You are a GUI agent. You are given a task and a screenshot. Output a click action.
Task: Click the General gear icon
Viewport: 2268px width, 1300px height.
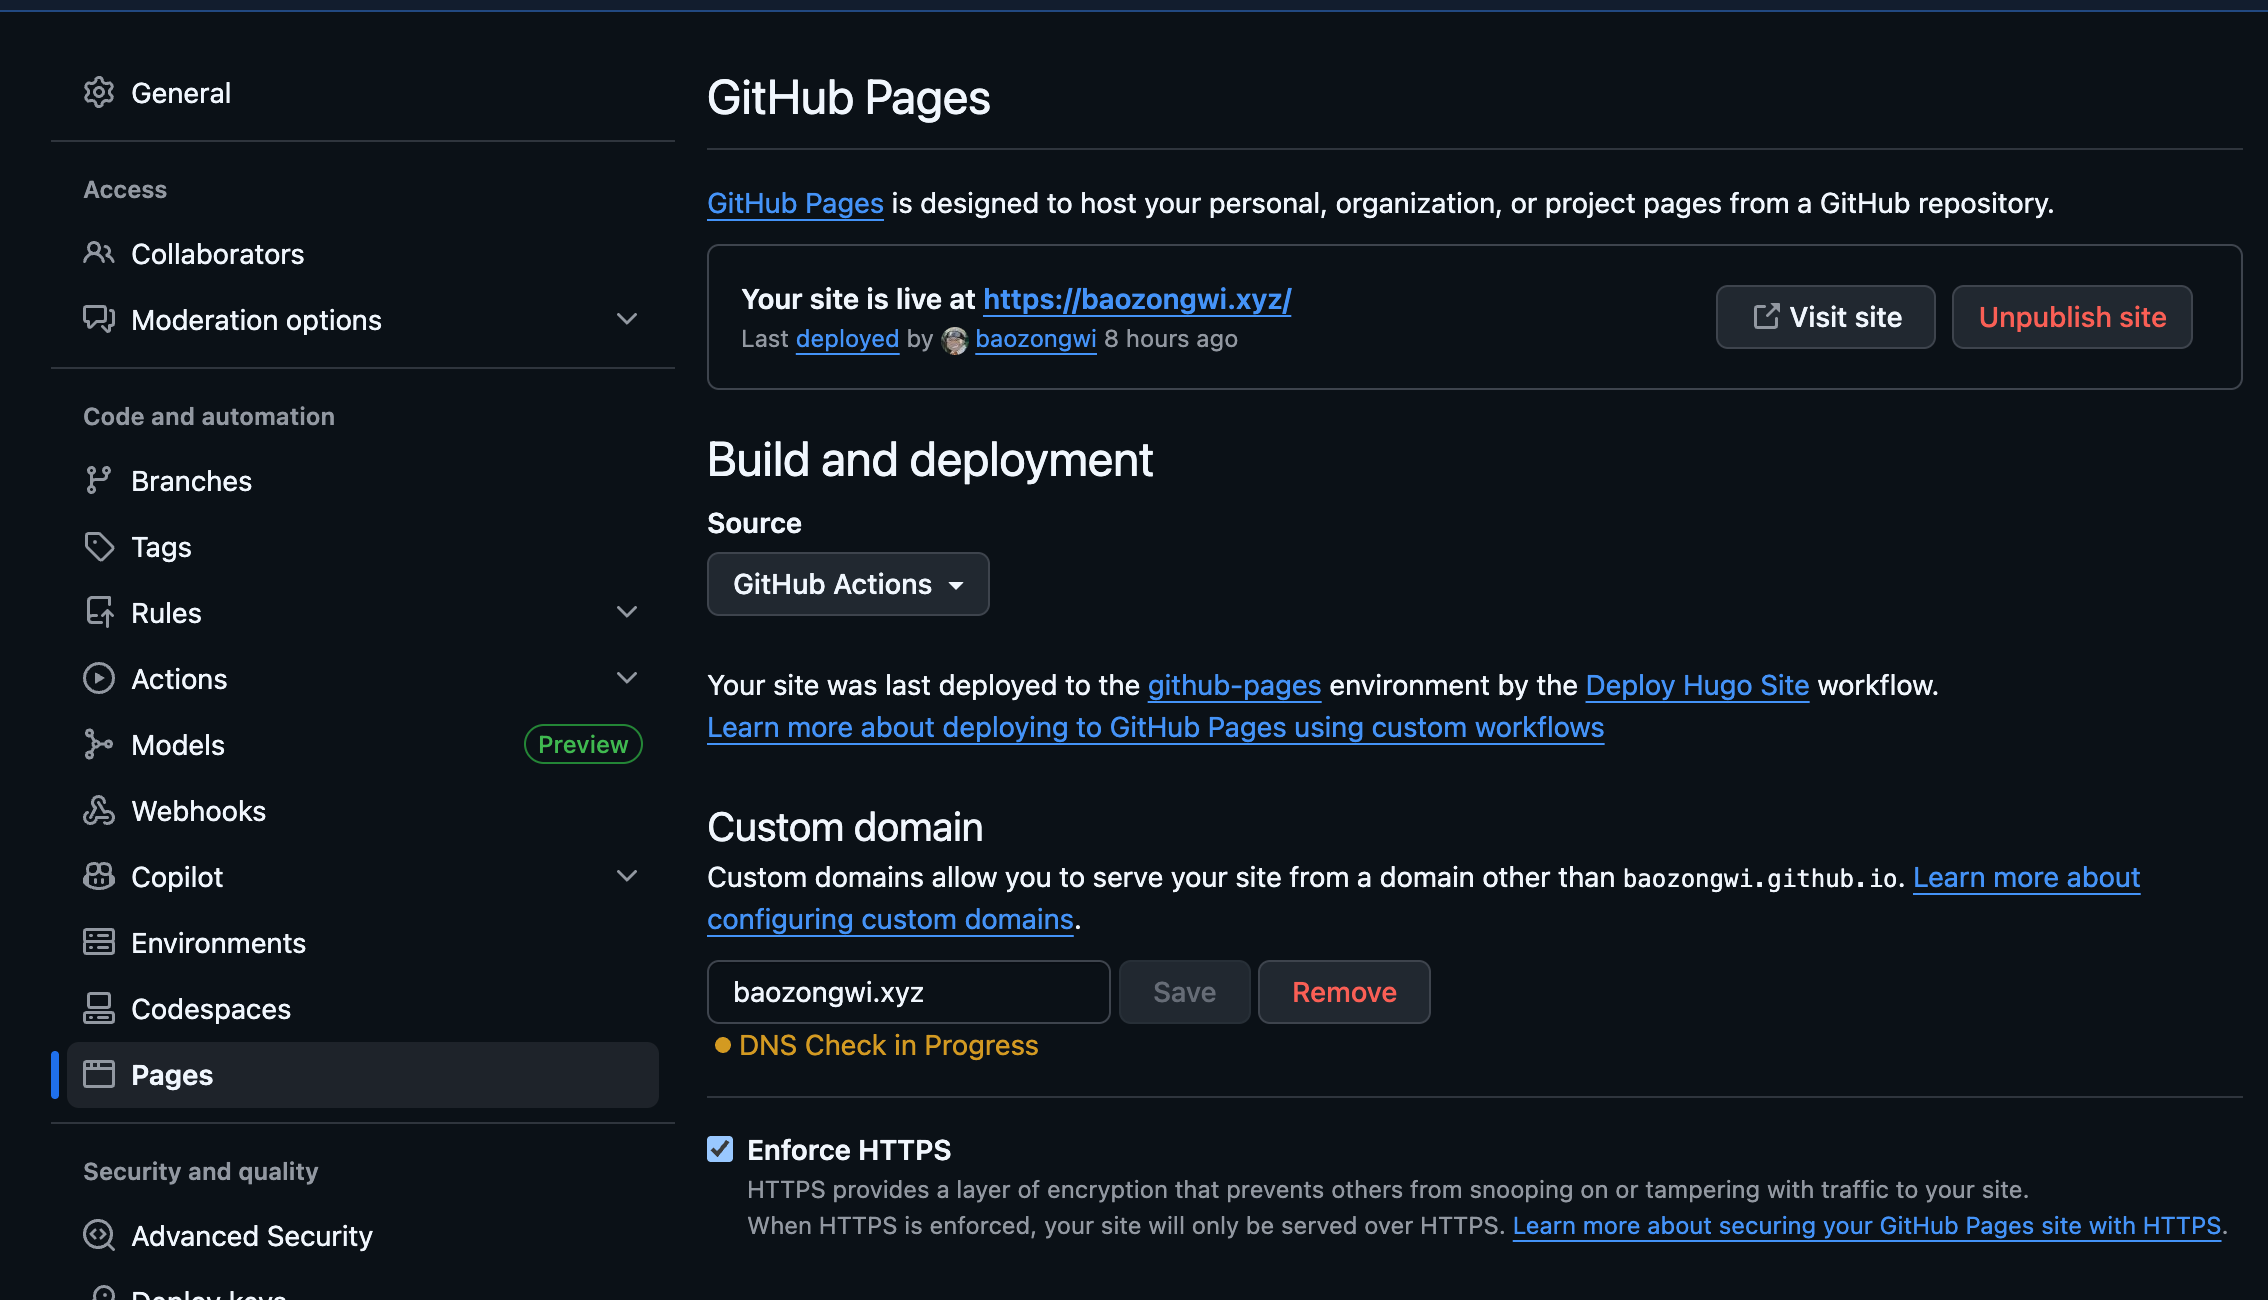(99, 93)
